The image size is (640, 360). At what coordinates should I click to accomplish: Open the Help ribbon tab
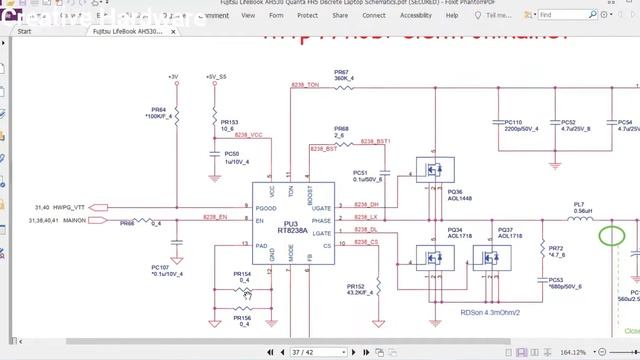click(x=452, y=16)
